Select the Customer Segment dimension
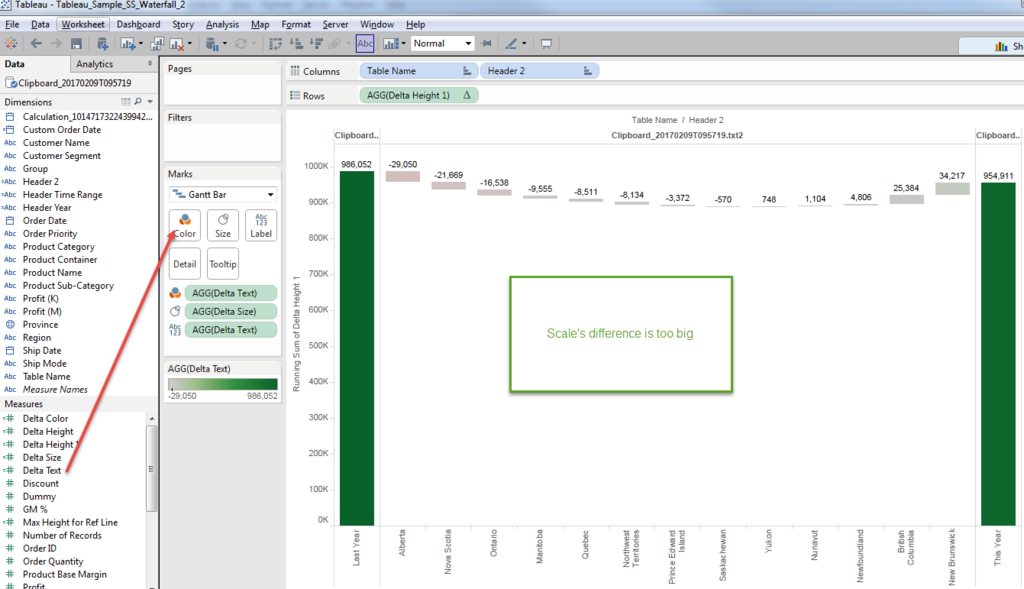 61,155
